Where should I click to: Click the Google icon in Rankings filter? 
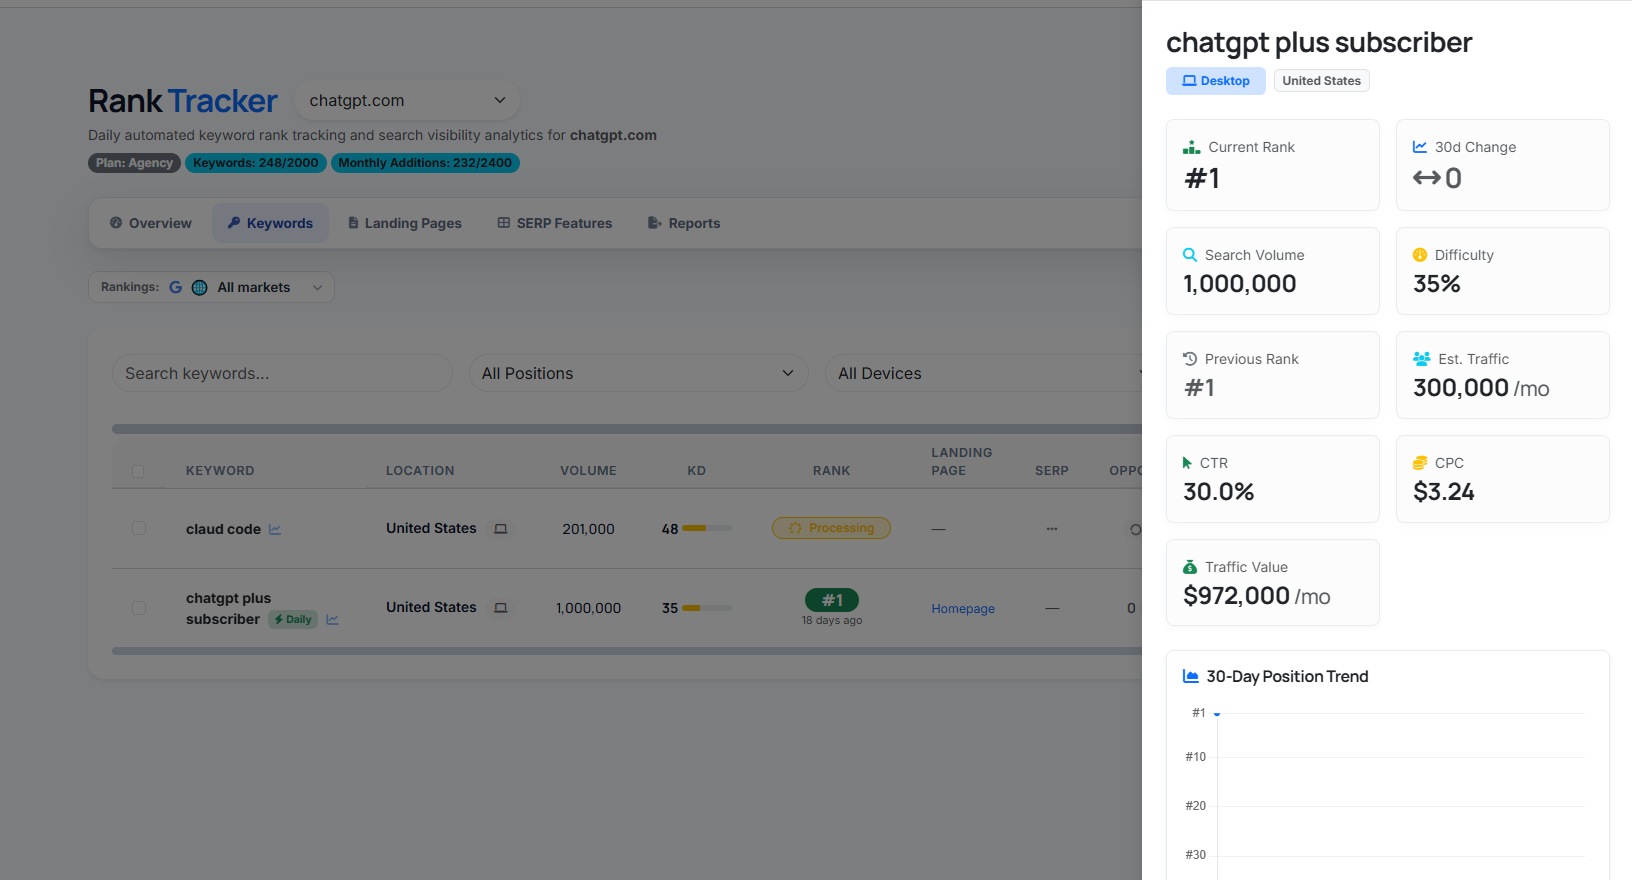[175, 287]
